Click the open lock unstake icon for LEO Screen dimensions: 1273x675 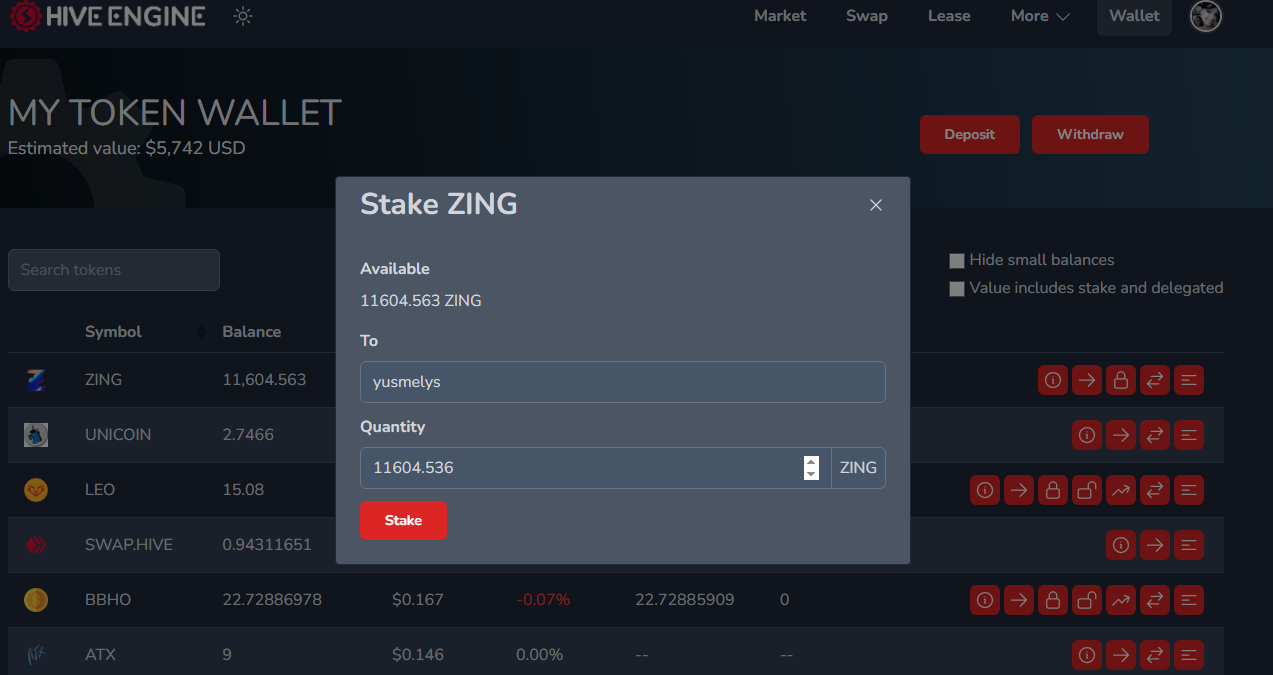pos(1087,490)
